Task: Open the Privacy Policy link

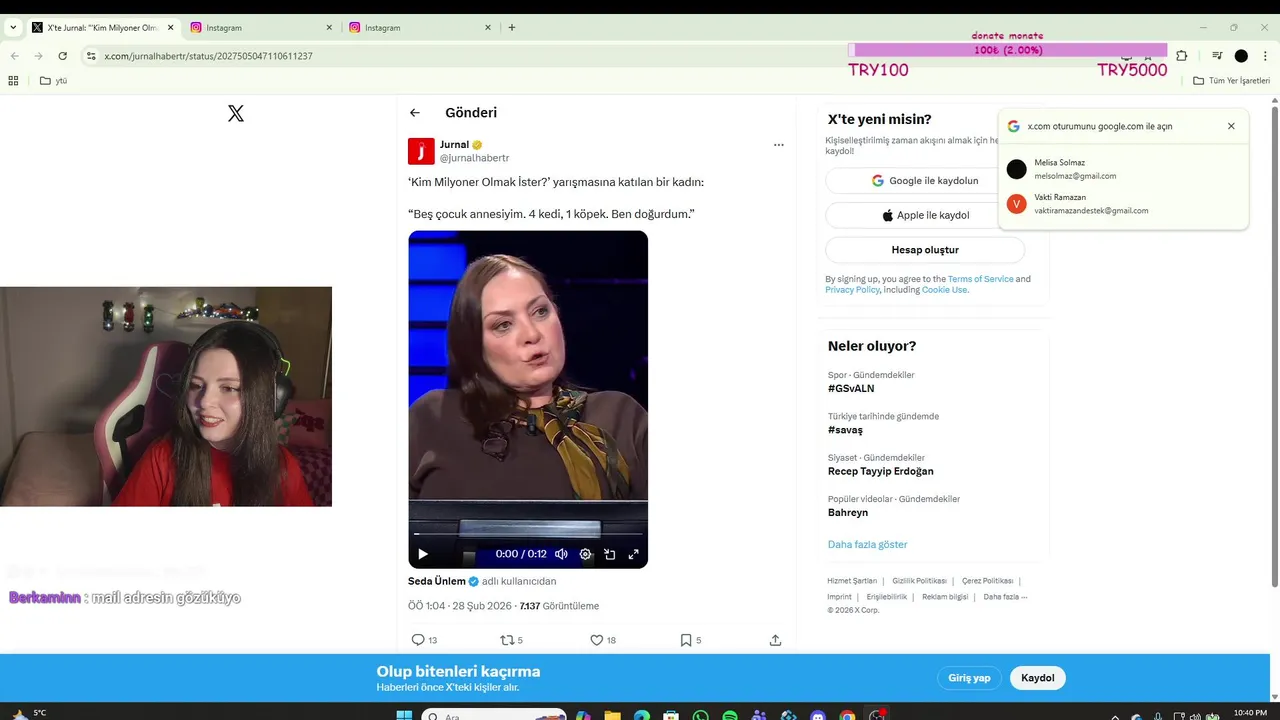Action: tap(852, 290)
